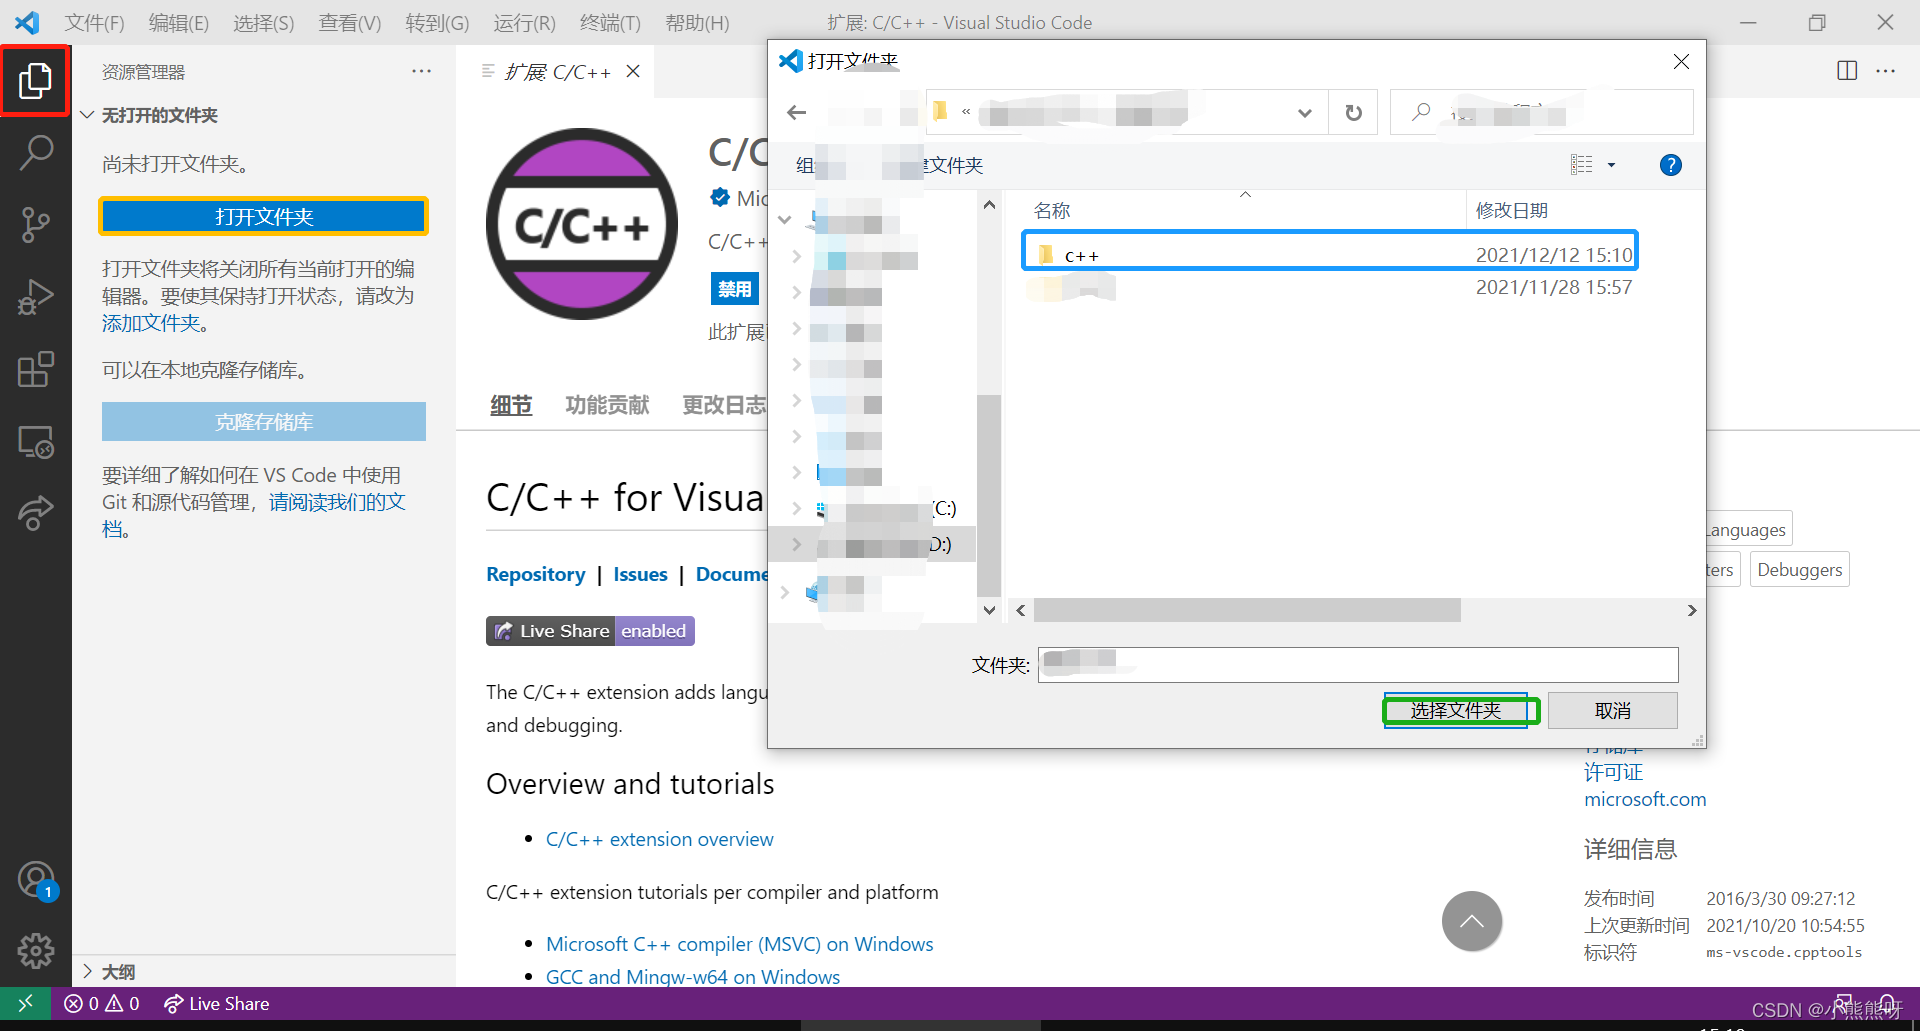Open the 终端(T) menu

[x=610, y=22]
